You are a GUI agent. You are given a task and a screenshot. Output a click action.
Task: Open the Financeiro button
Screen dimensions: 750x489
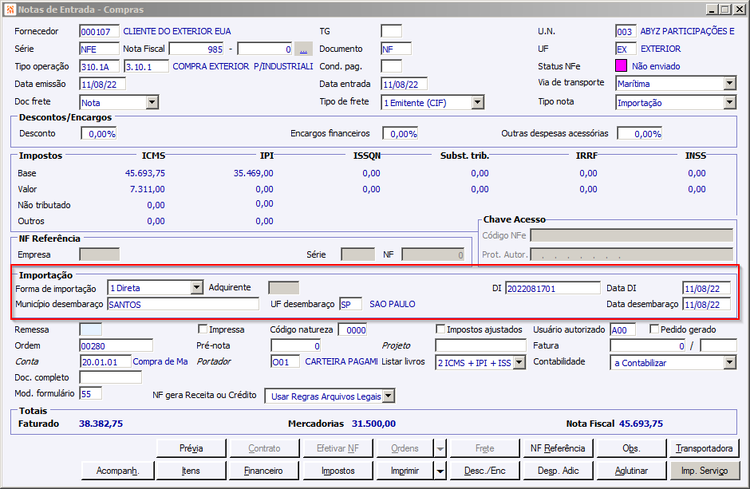[x=263, y=470]
